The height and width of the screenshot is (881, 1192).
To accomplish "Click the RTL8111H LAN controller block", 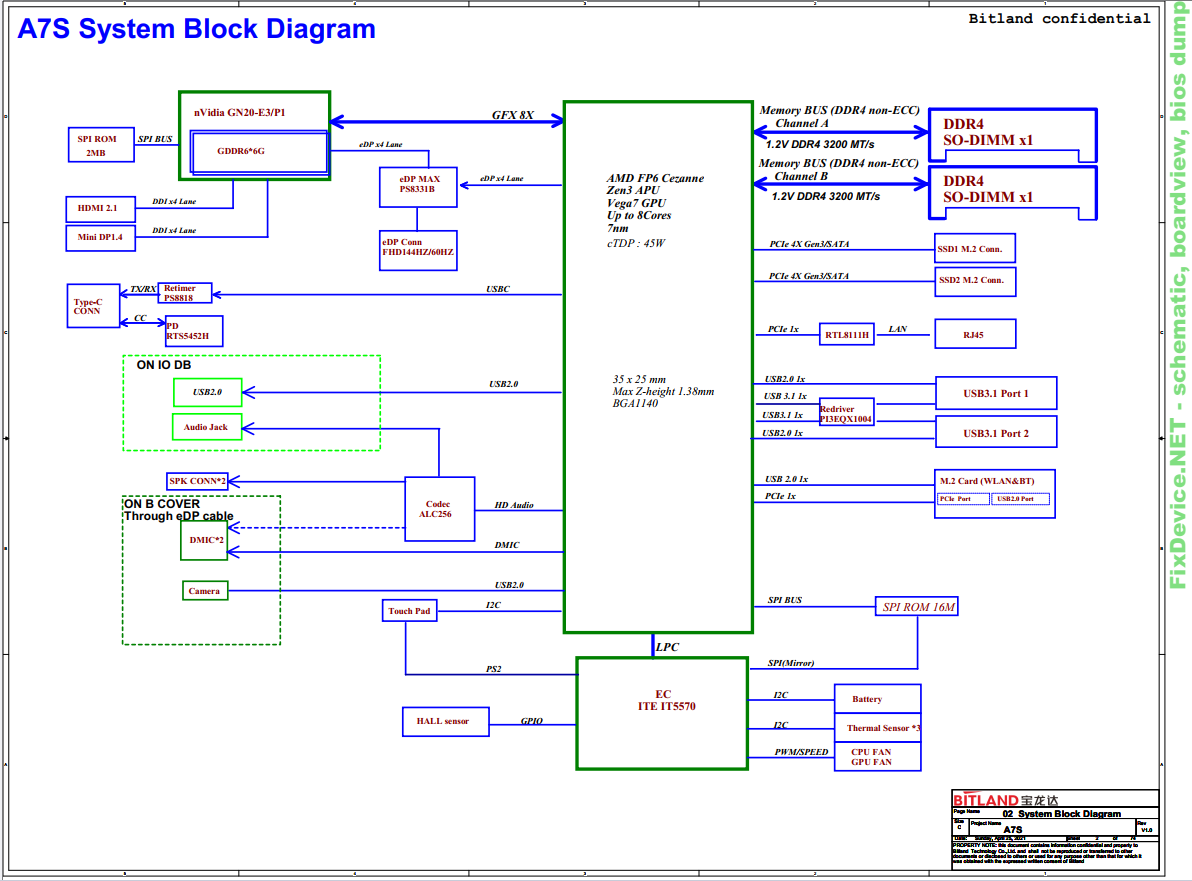I will (847, 334).
